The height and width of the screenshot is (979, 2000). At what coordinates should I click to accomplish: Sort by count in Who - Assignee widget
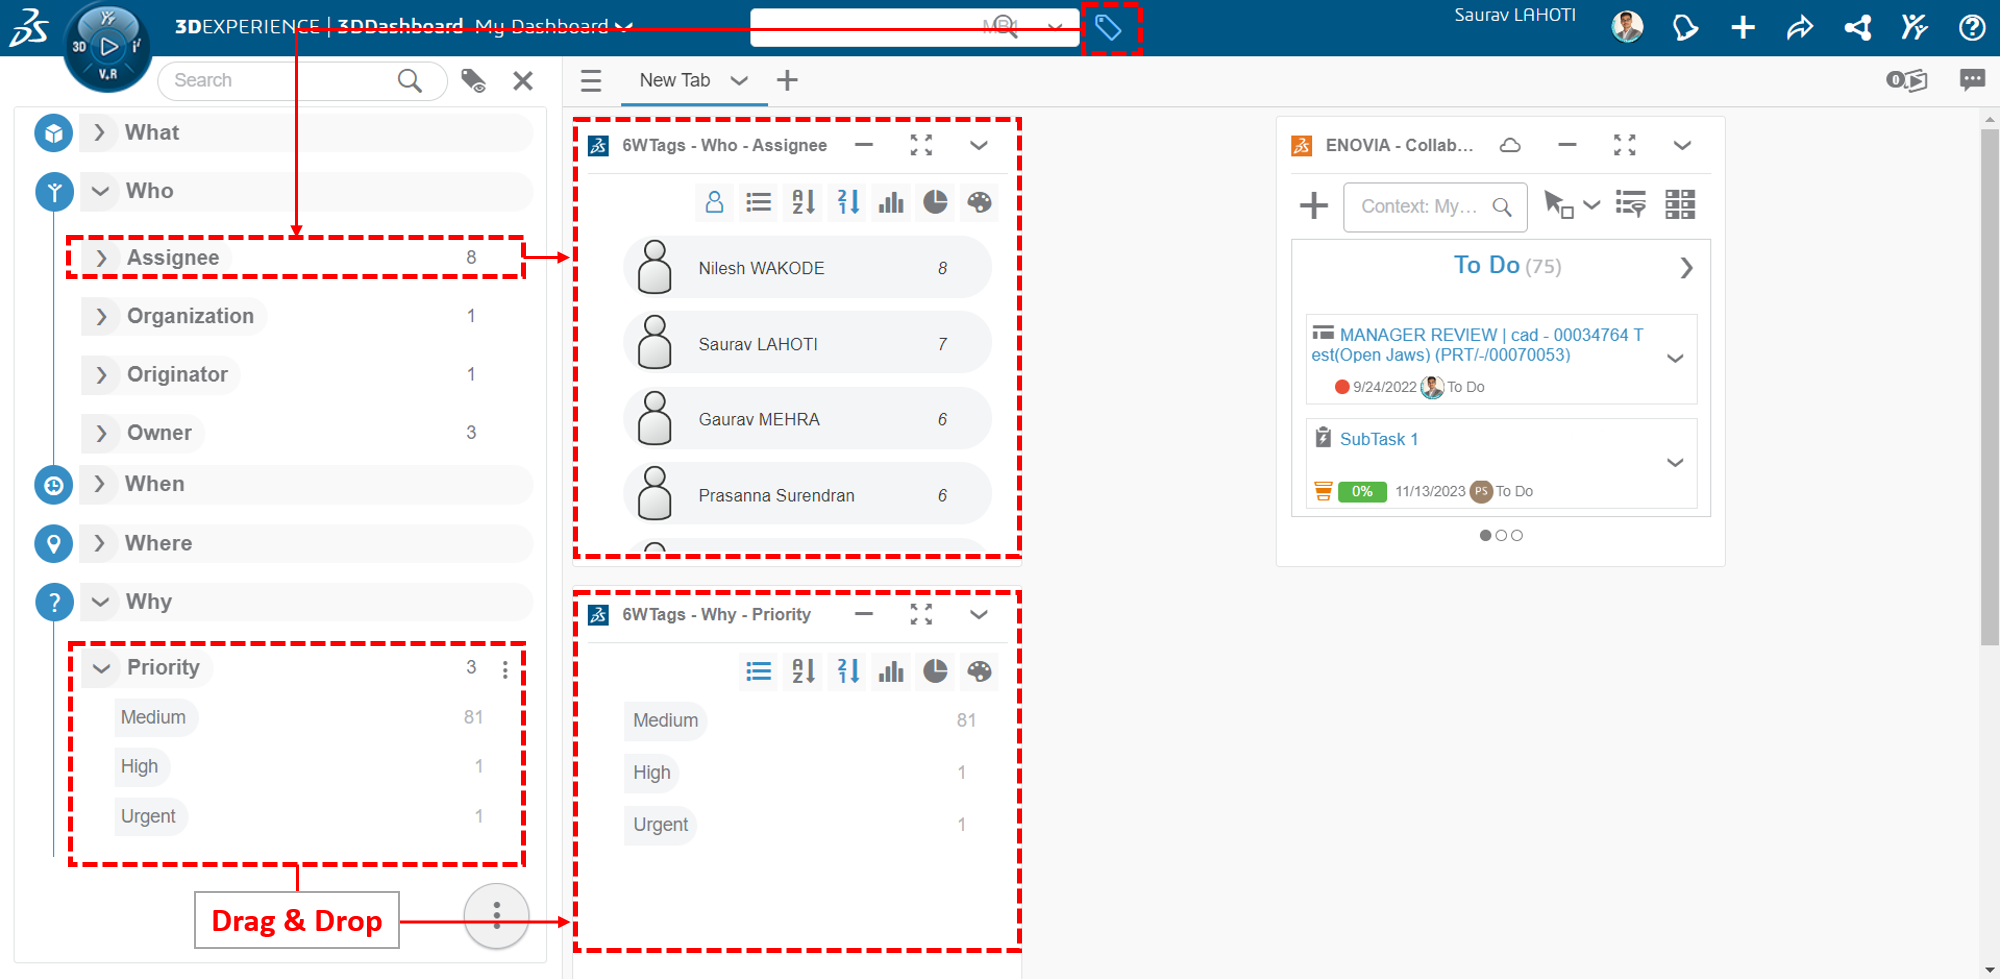[848, 202]
